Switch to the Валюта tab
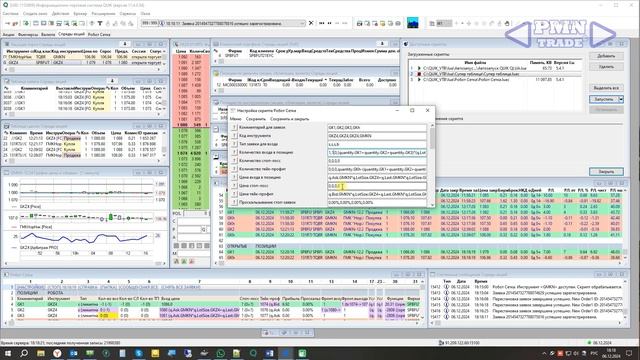This screenshot has width=640, height=360. pyautogui.click(x=48, y=35)
